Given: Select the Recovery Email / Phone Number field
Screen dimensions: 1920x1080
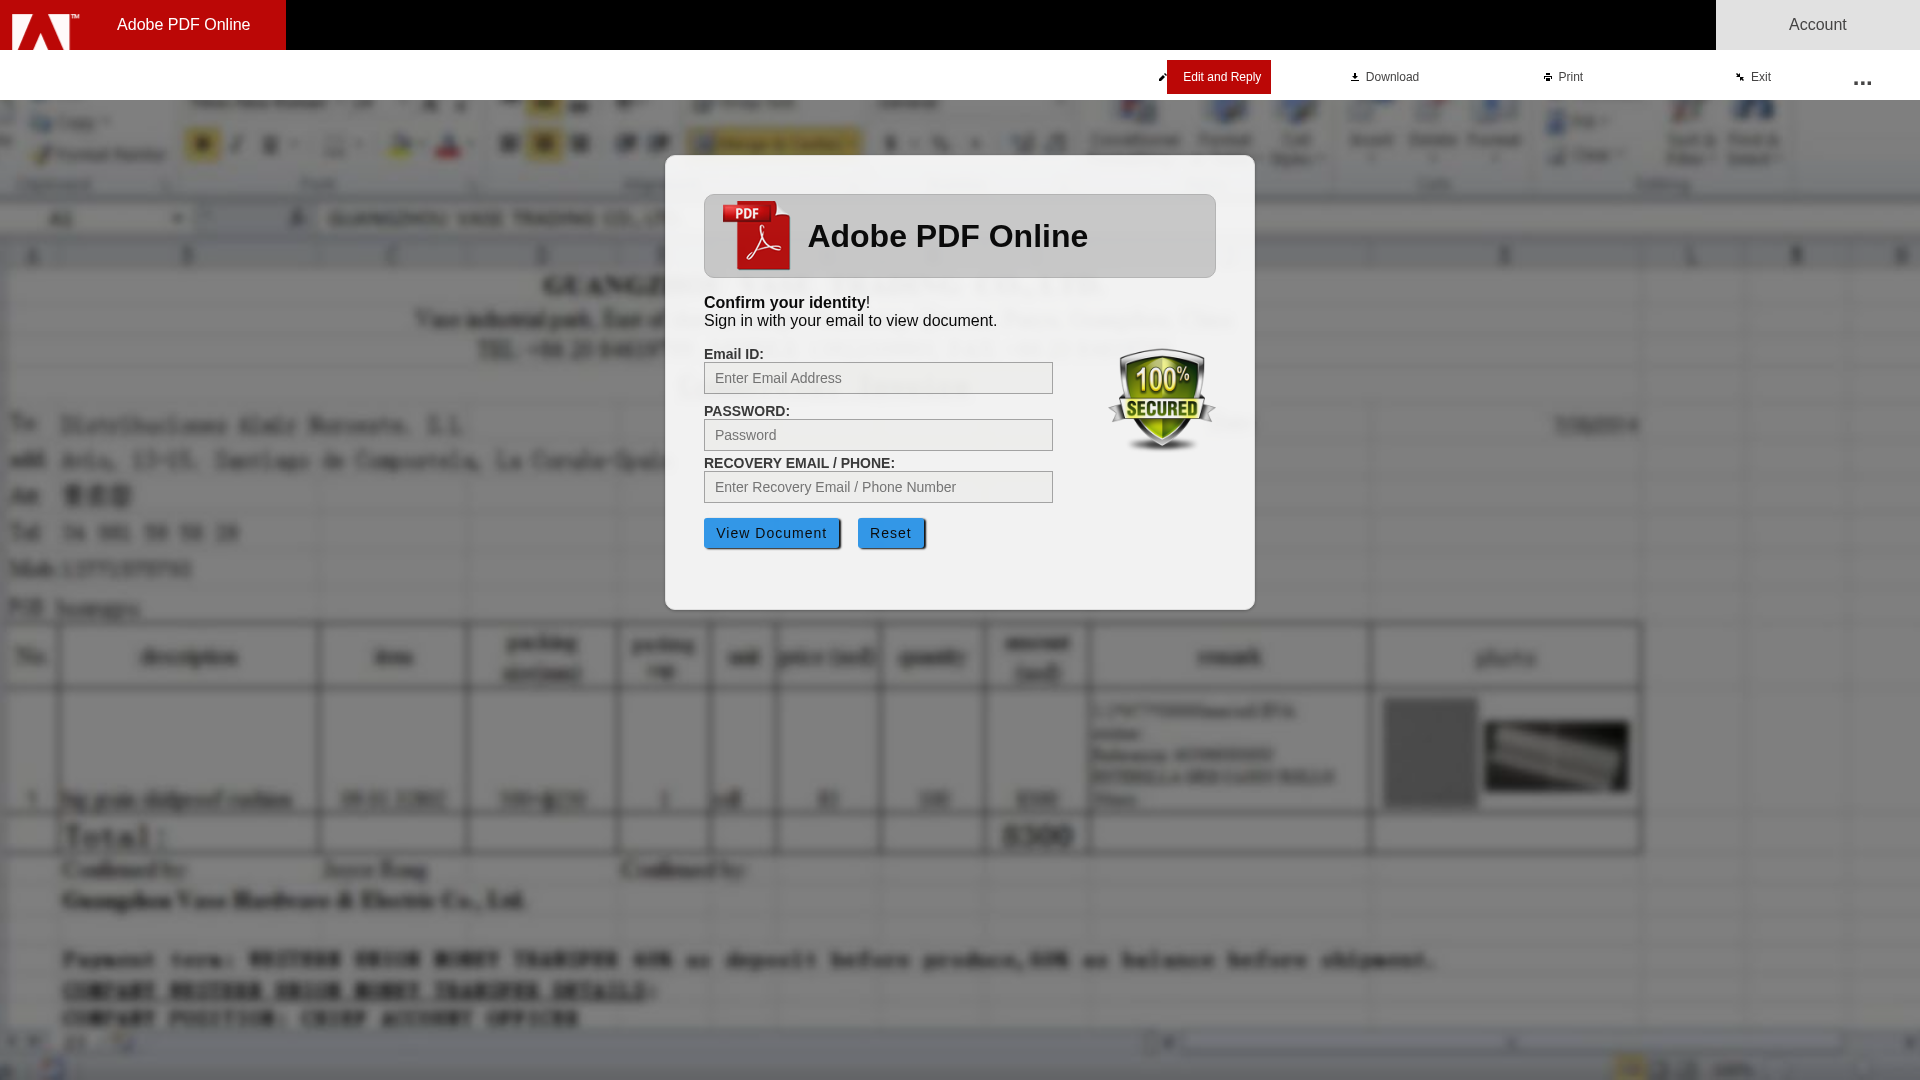Looking at the screenshot, I should click(x=878, y=487).
